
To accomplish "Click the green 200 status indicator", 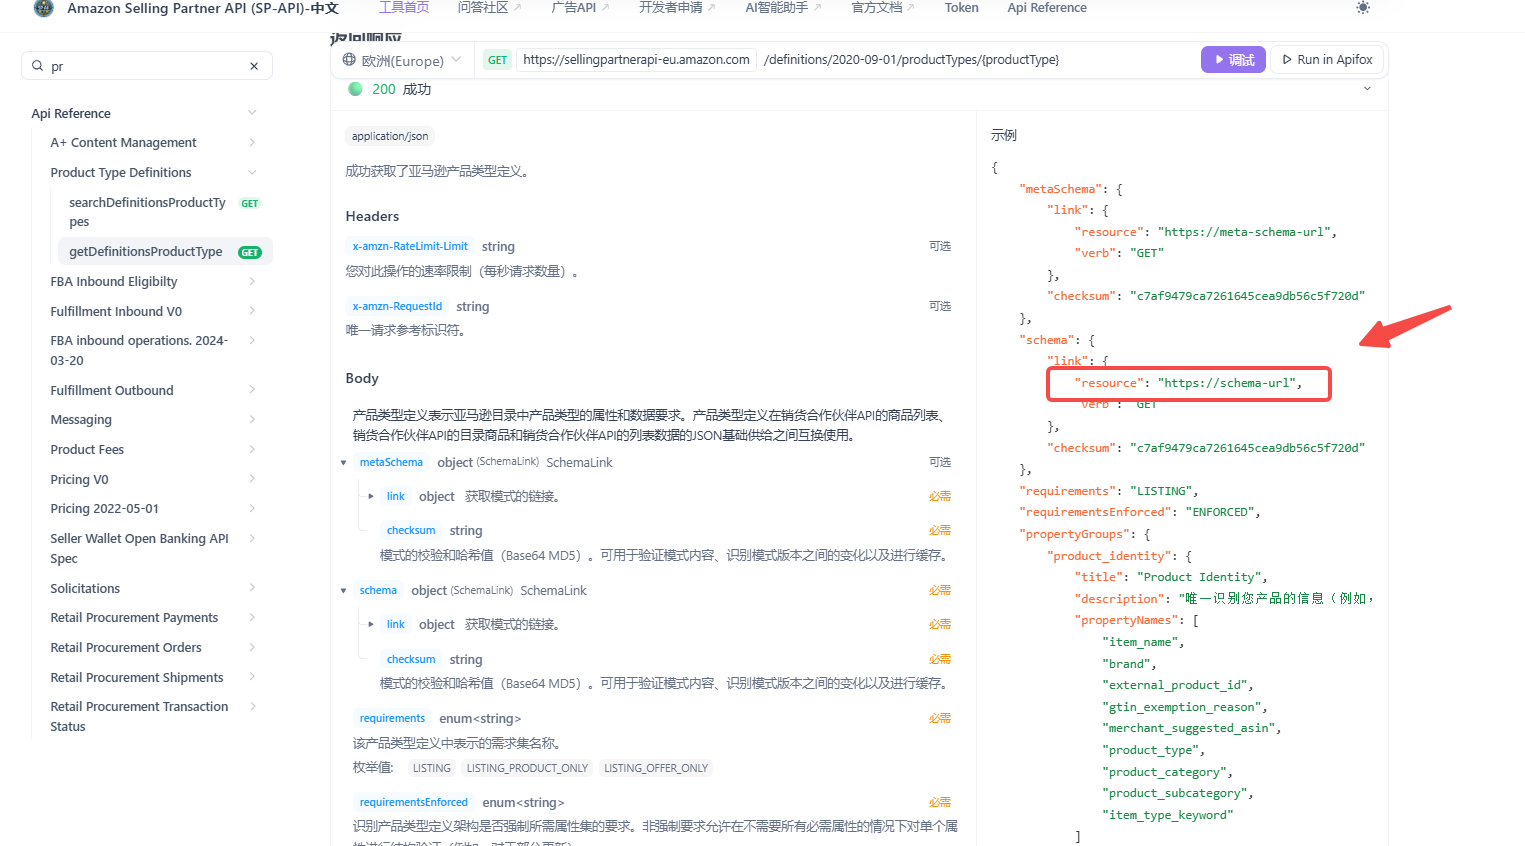I will coord(355,89).
